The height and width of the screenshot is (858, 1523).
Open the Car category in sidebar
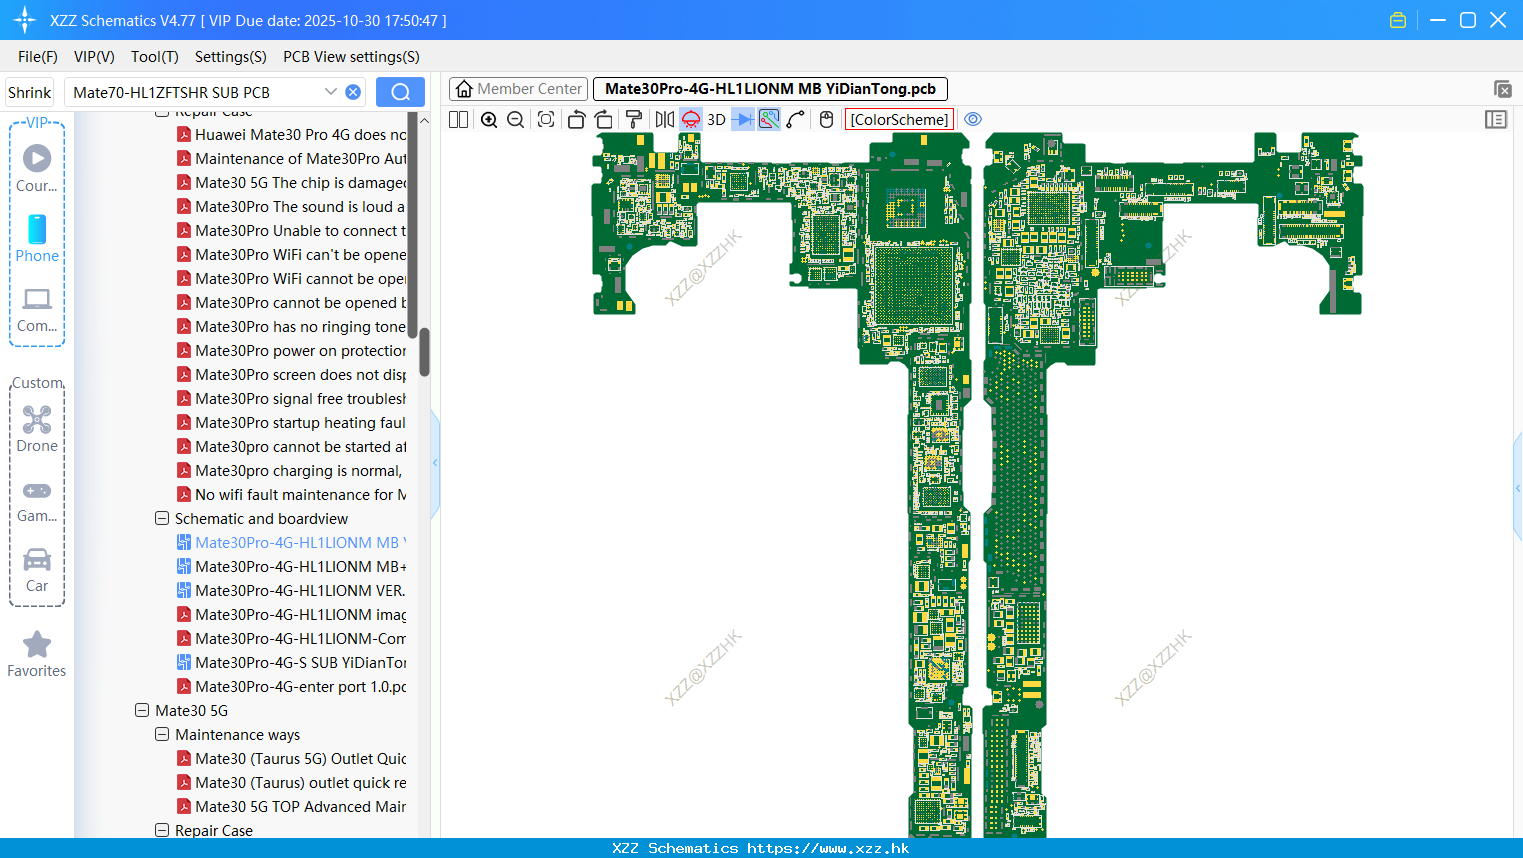(37, 570)
